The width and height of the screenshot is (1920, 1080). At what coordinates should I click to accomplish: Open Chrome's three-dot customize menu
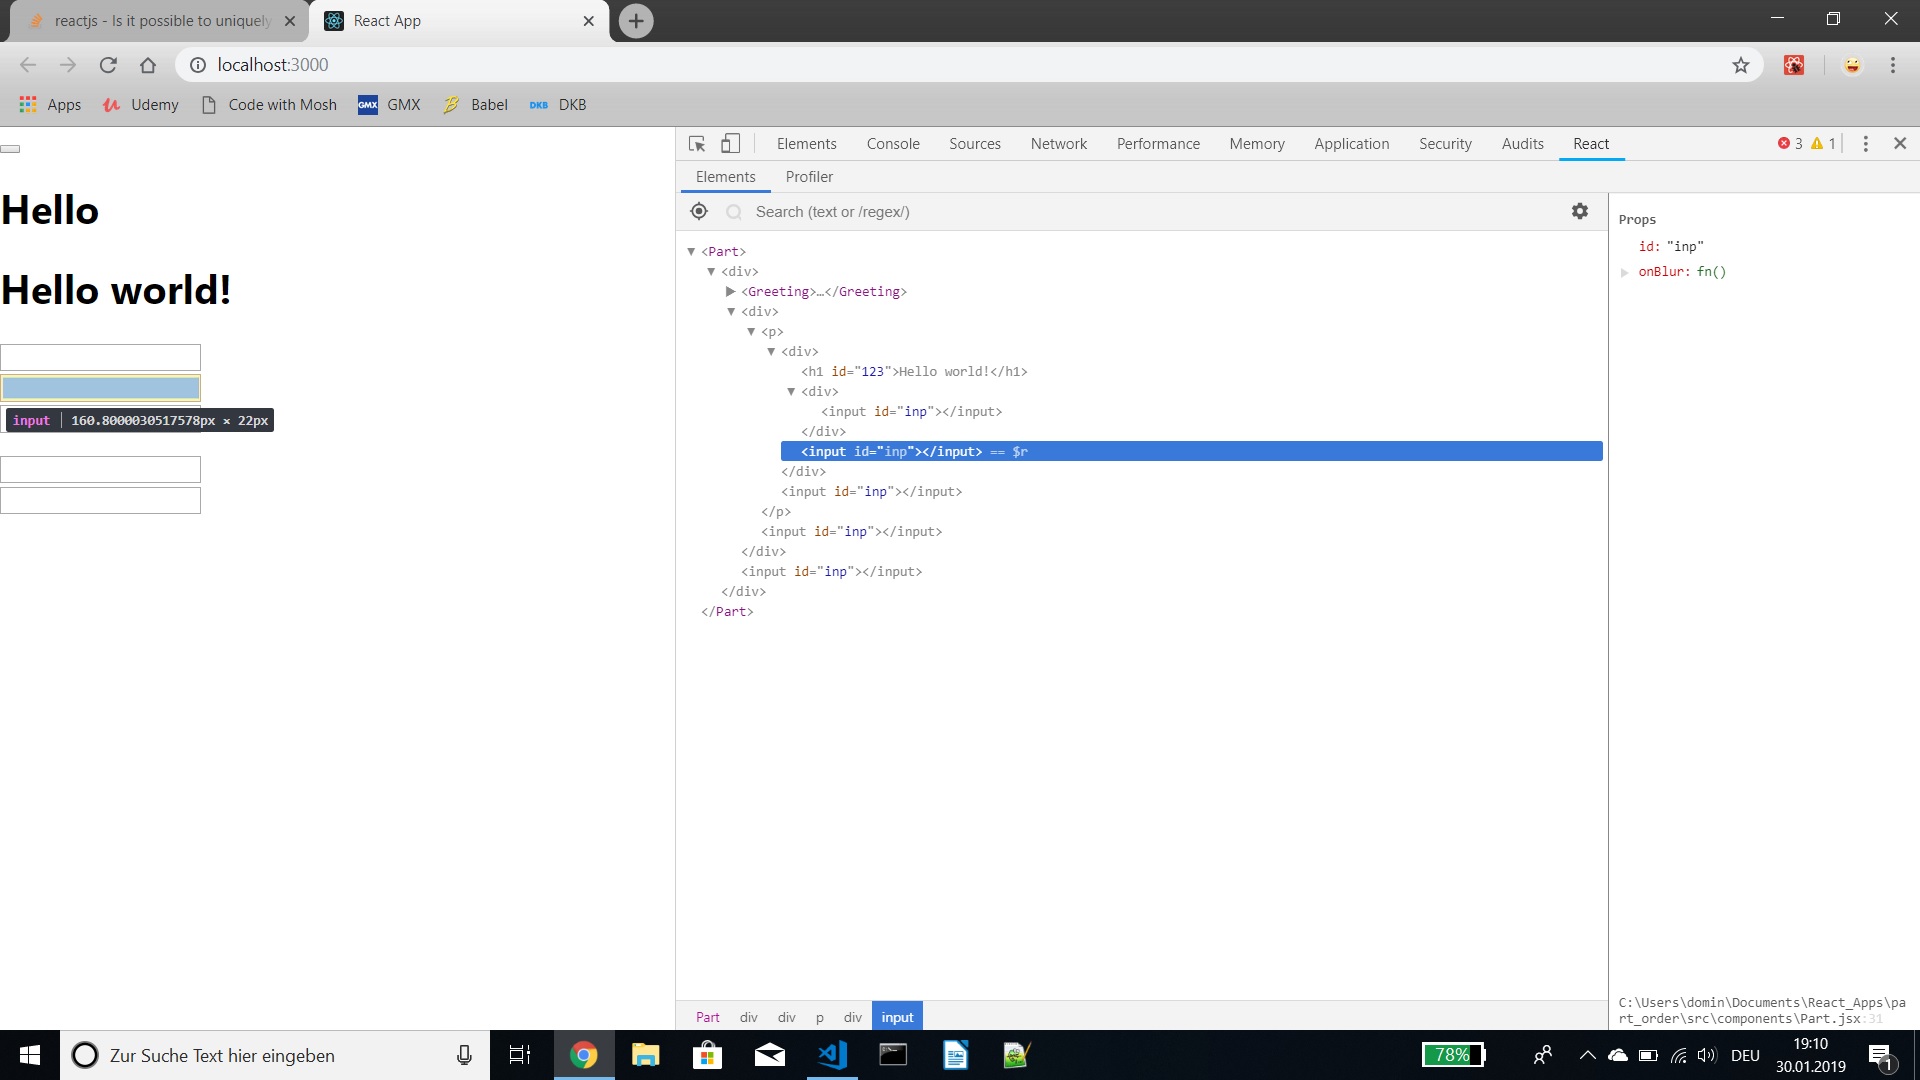[x=1892, y=64]
